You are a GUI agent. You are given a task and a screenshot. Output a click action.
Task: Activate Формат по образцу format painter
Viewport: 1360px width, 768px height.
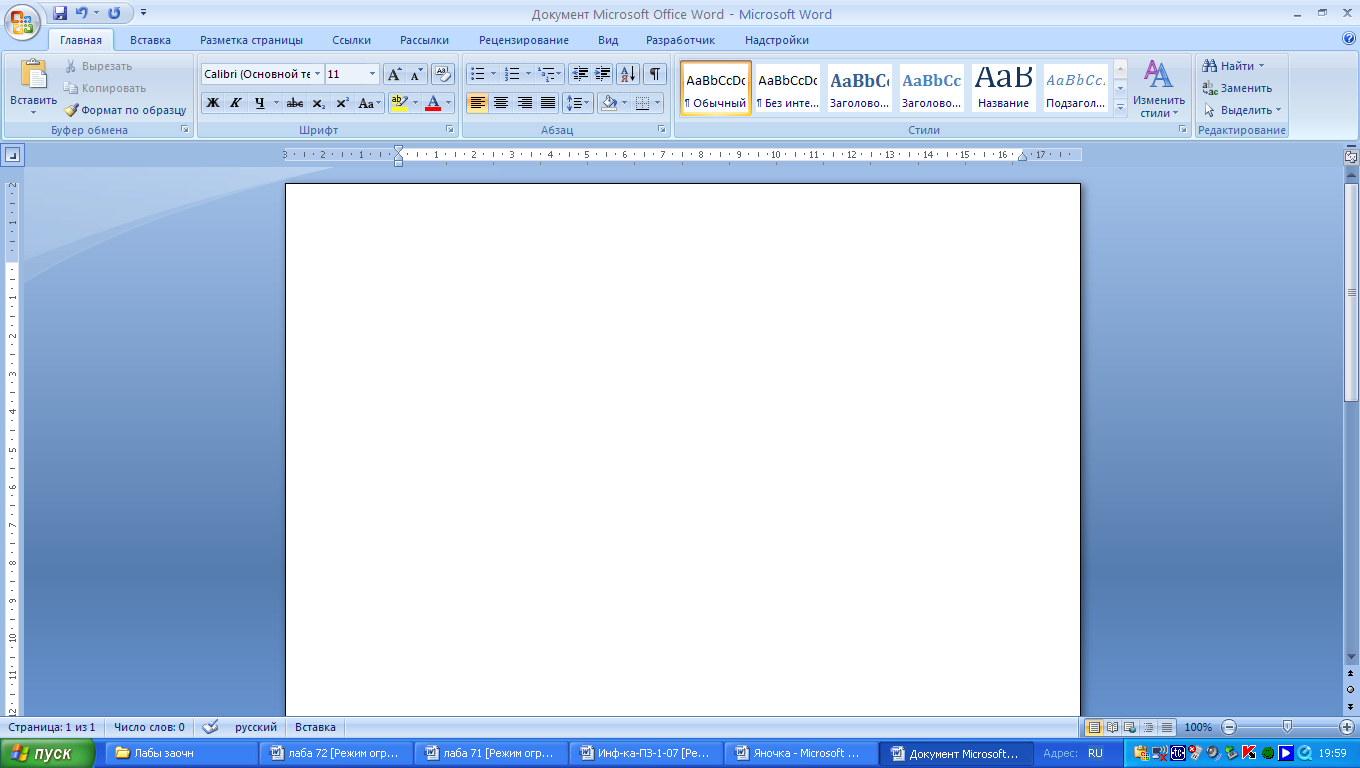pos(125,110)
